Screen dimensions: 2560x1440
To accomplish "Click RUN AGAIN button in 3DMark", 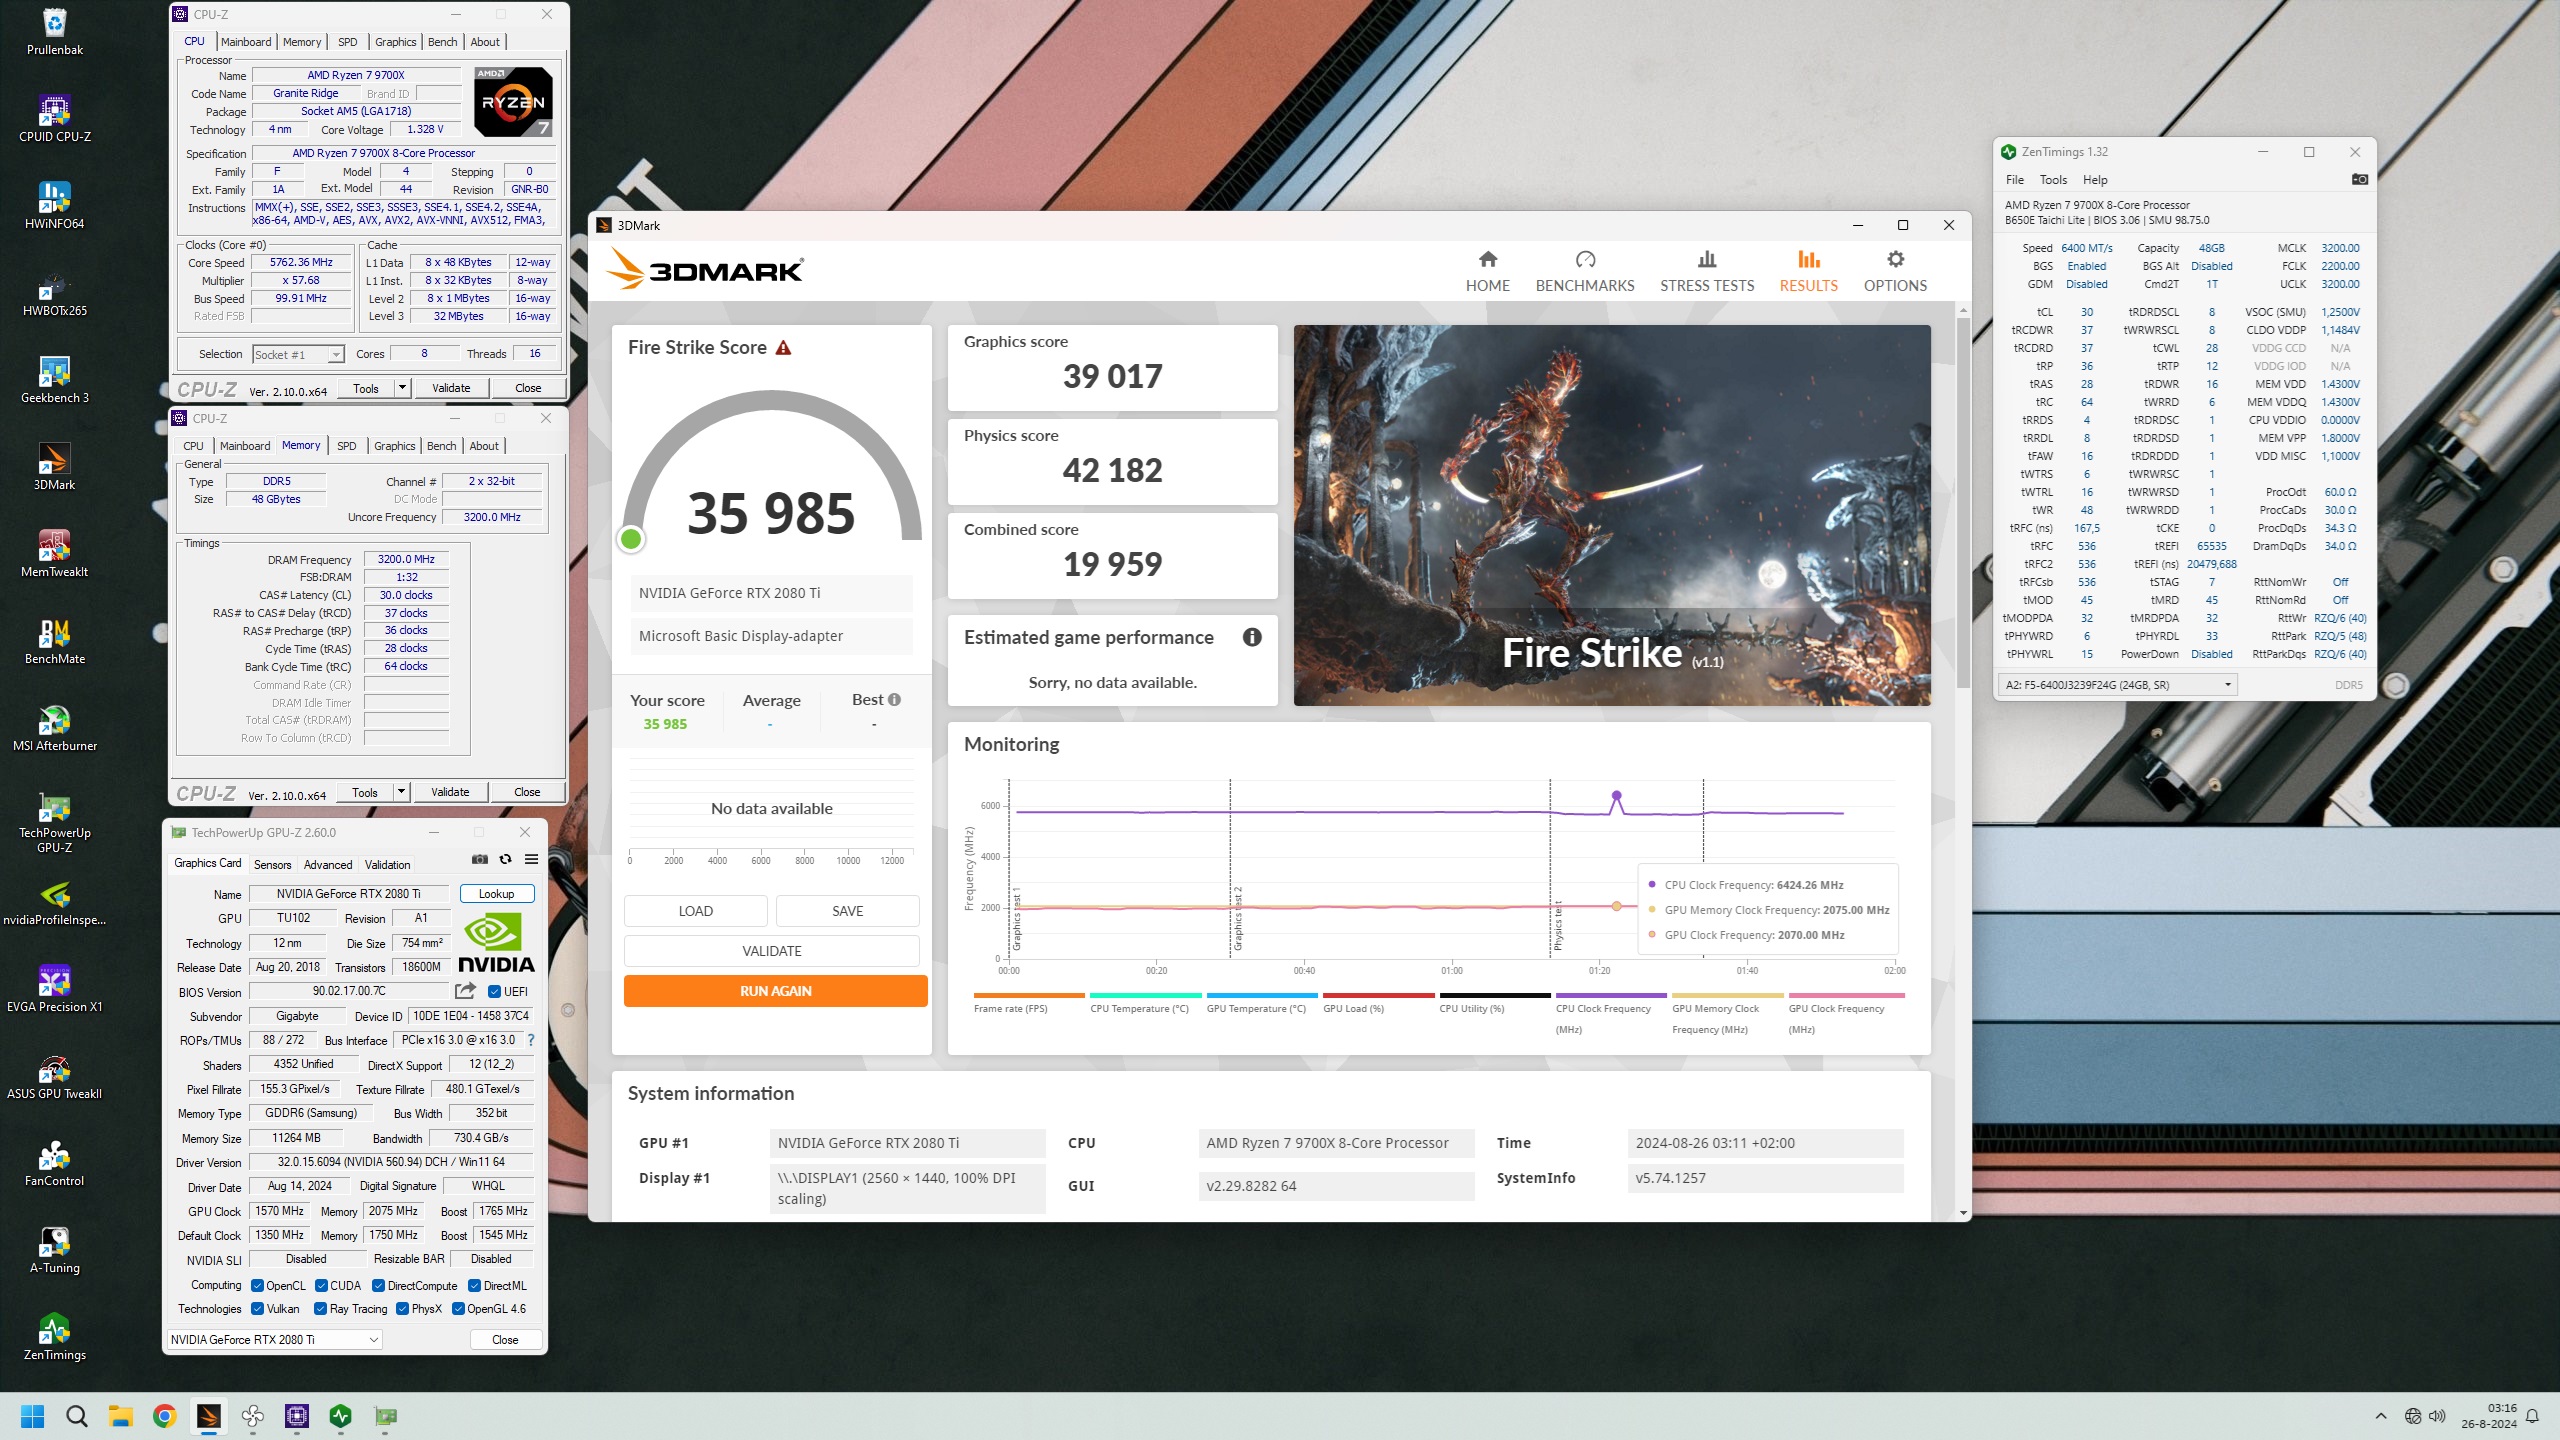I will pyautogui.click(x=776, y=991).
